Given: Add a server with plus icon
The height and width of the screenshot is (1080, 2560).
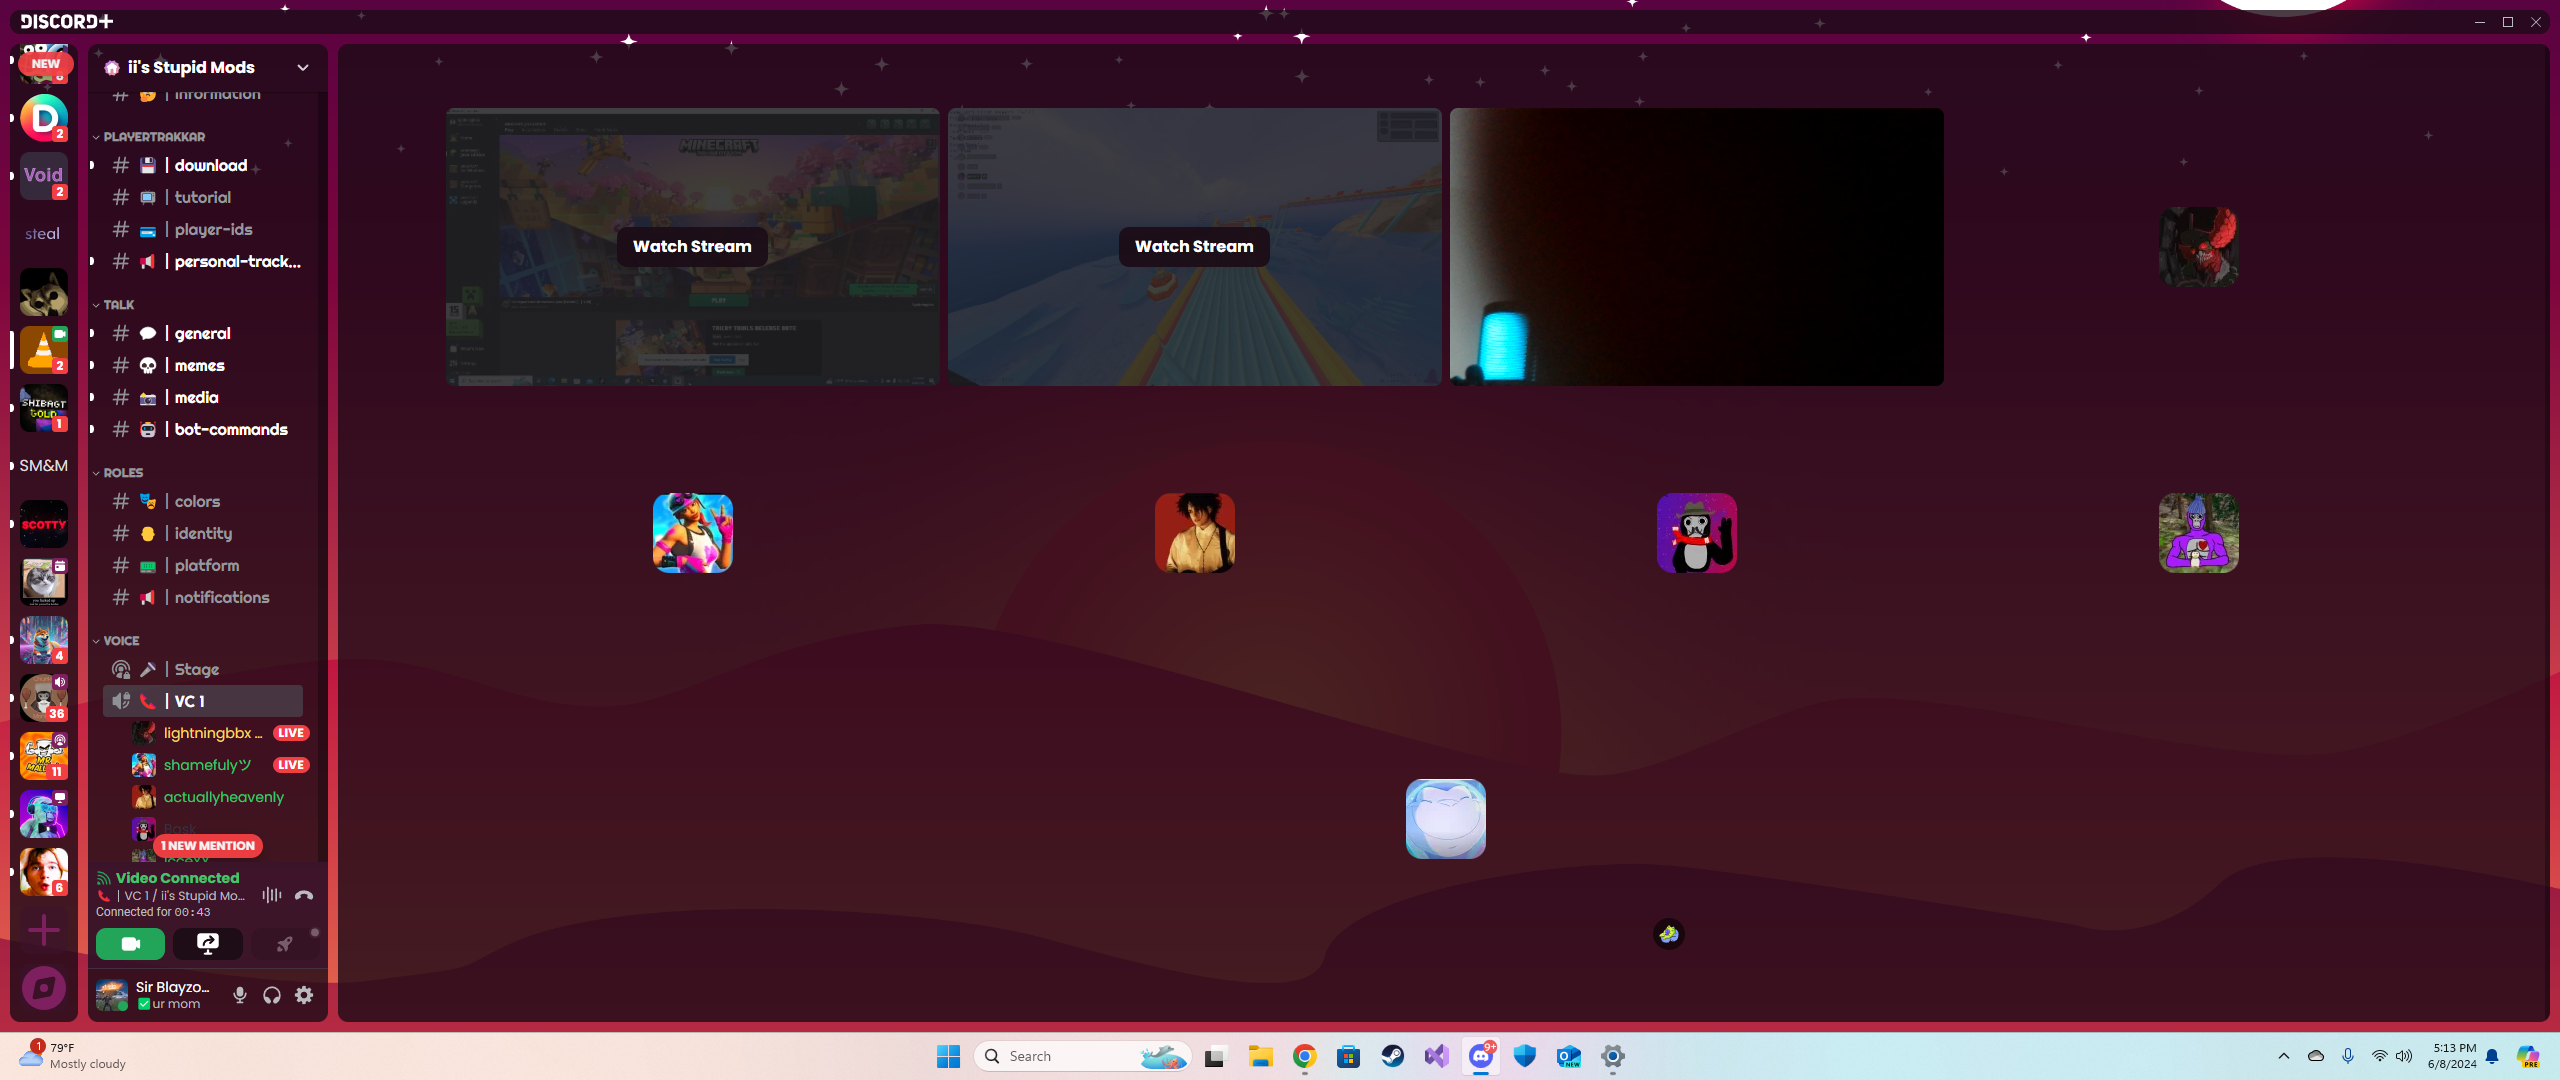Looking at the screenshot, I should (x=44, y=930).
